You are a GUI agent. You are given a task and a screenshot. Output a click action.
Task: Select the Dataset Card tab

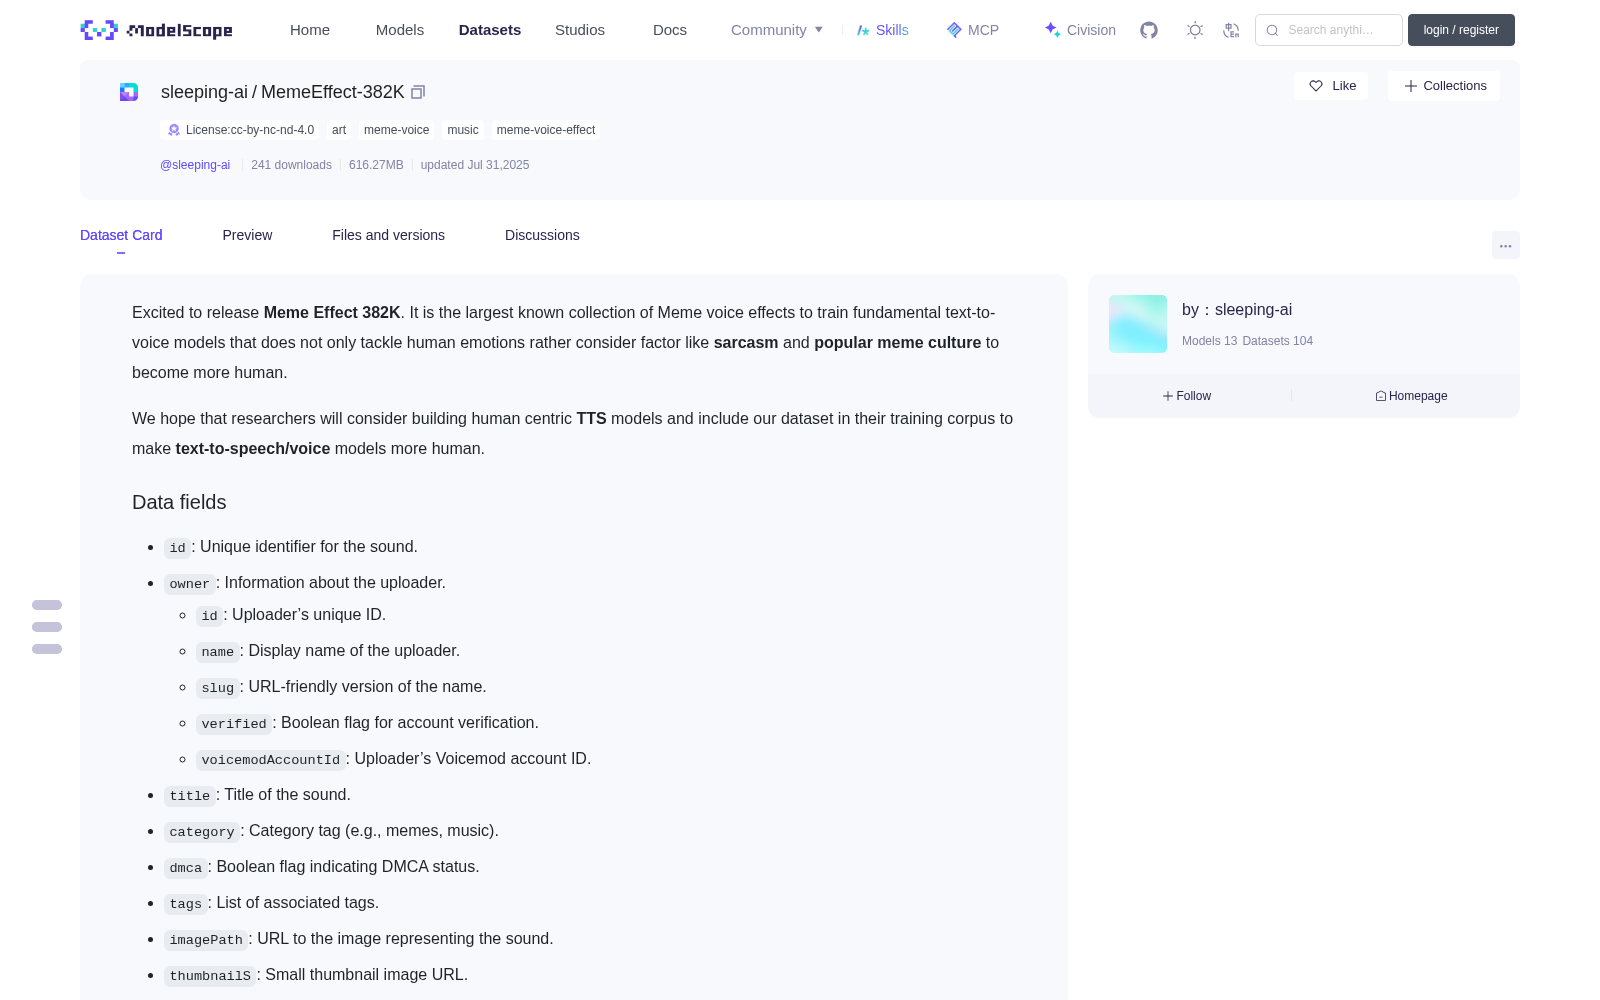click(121, 235)
